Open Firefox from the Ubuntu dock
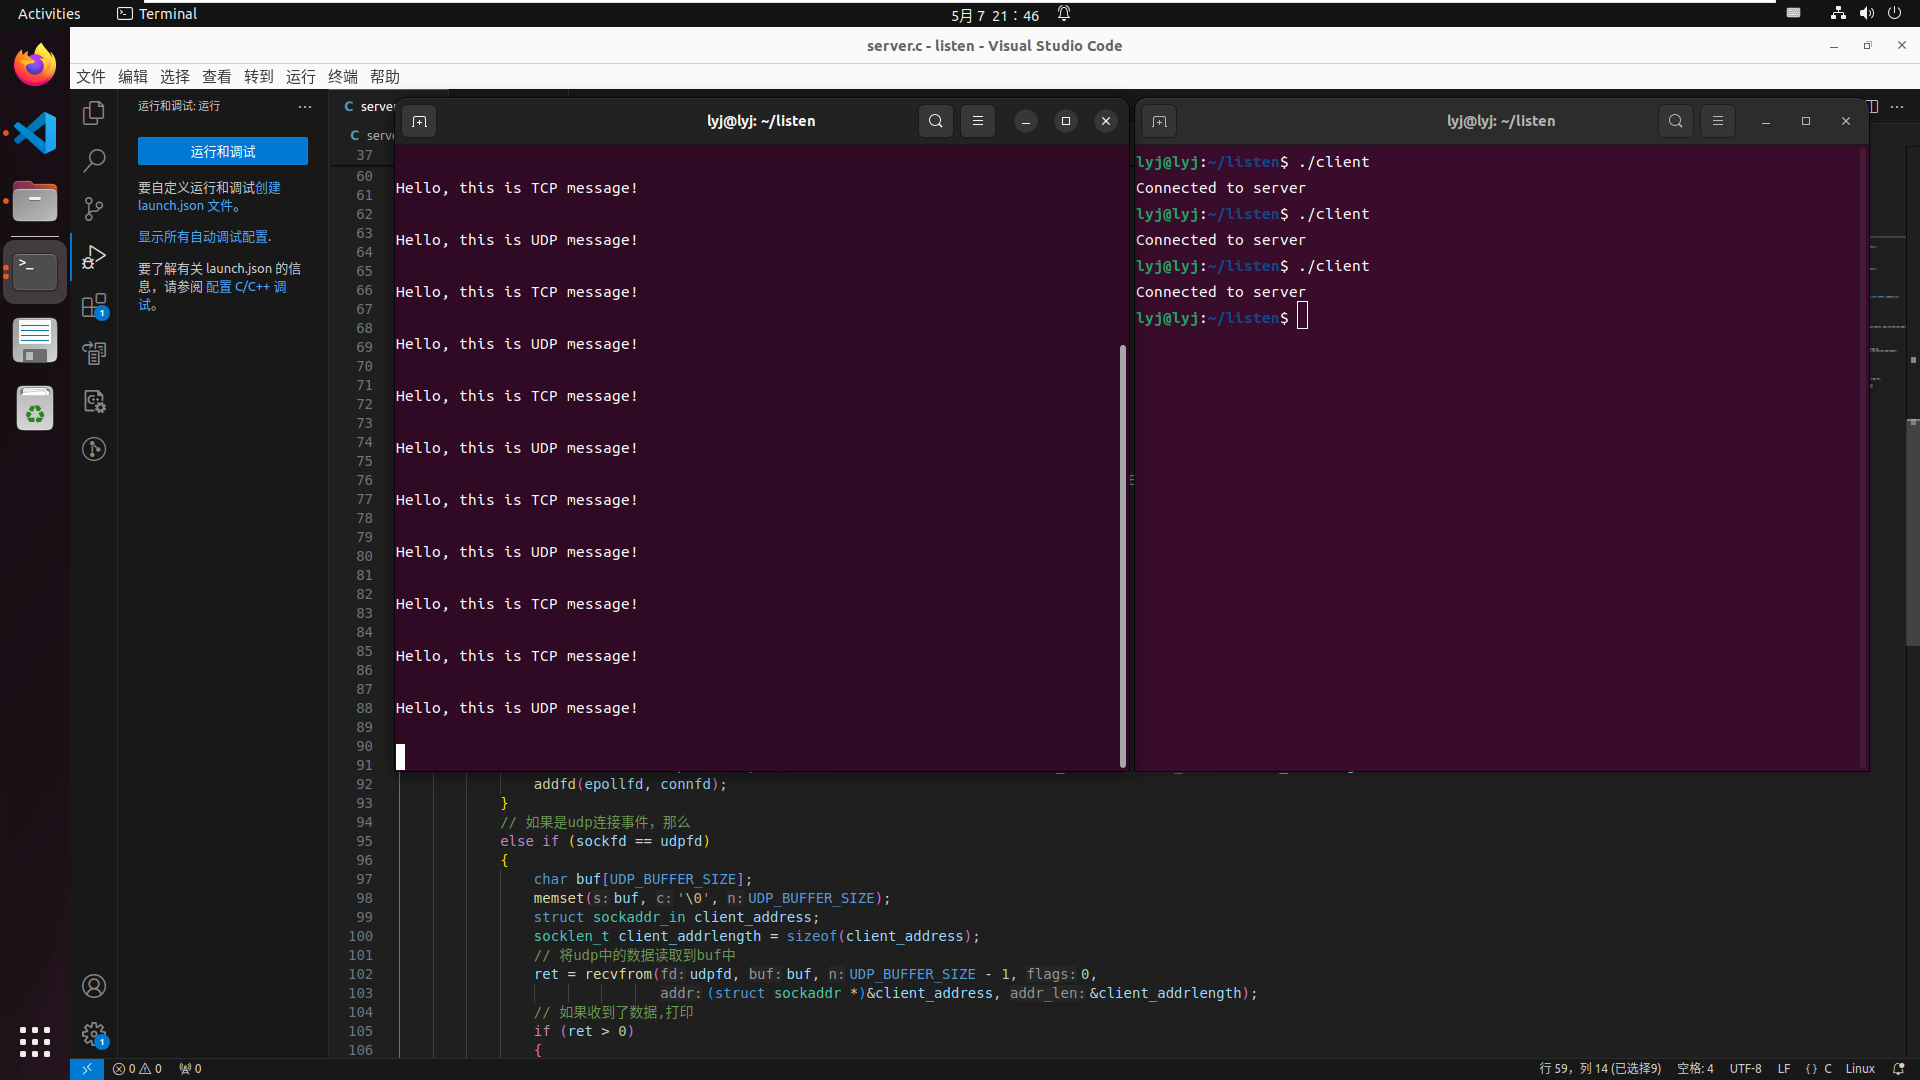The image size is (1920, 1080). [35, 66]
